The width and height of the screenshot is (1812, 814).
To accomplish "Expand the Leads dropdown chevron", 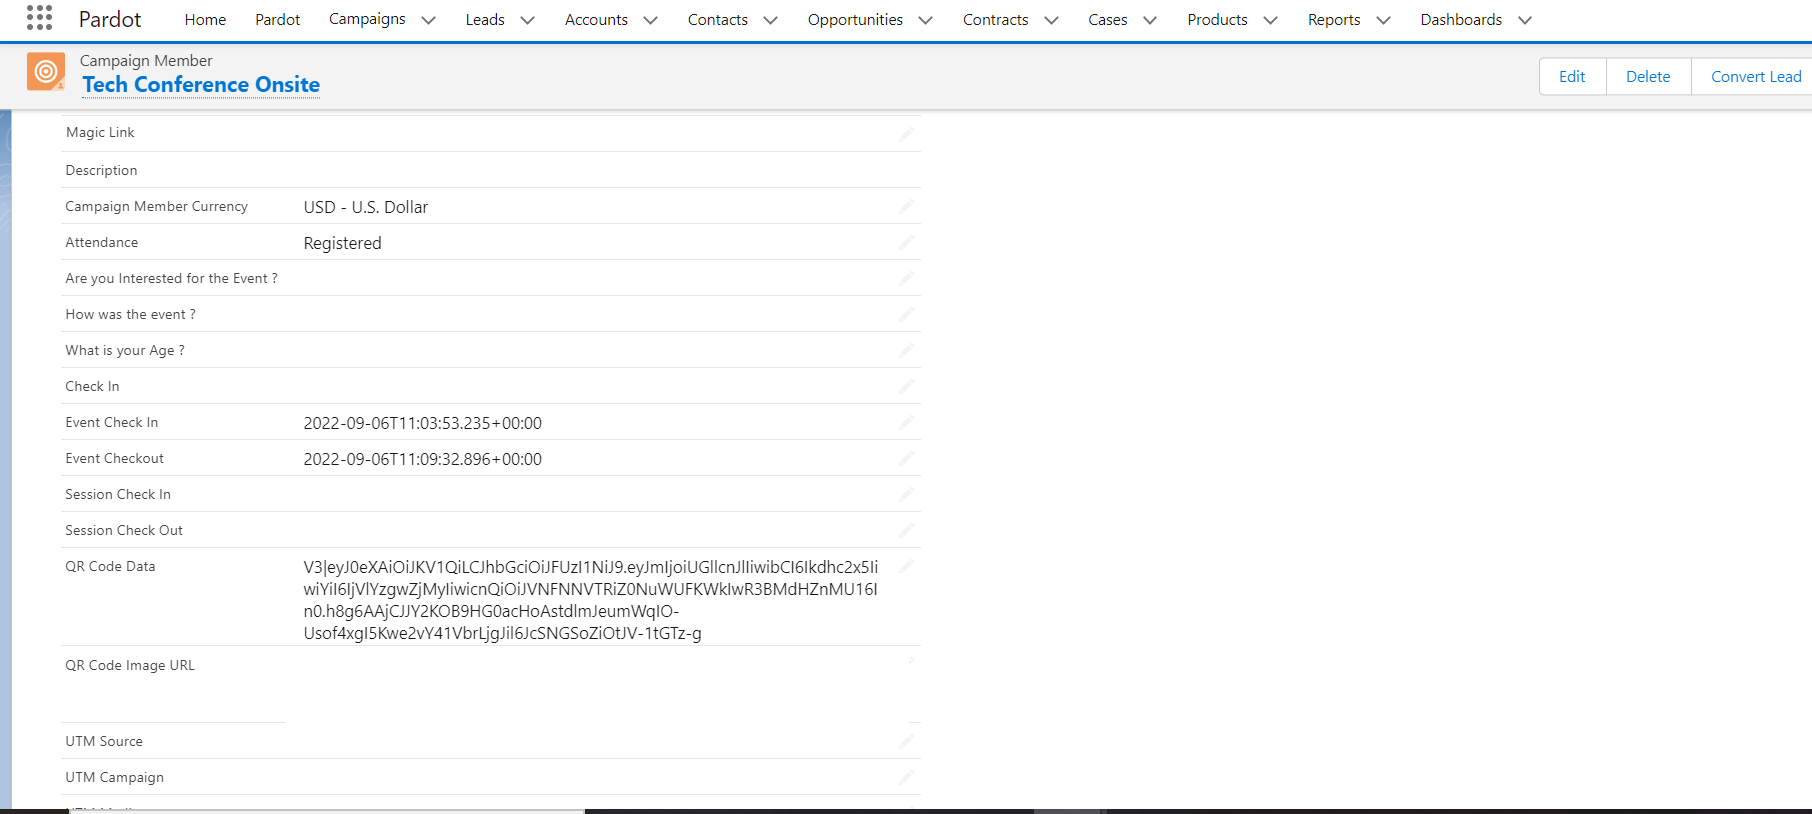I will tap(527, 20).
